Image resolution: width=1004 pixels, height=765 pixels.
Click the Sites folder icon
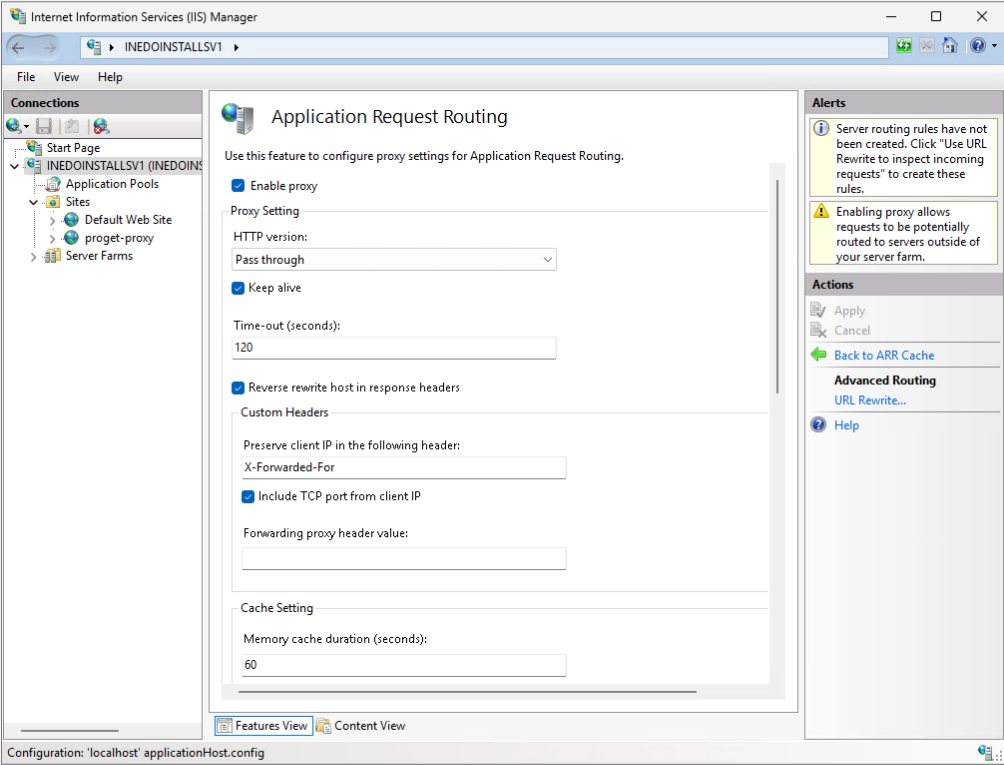(x=53, y=202)
